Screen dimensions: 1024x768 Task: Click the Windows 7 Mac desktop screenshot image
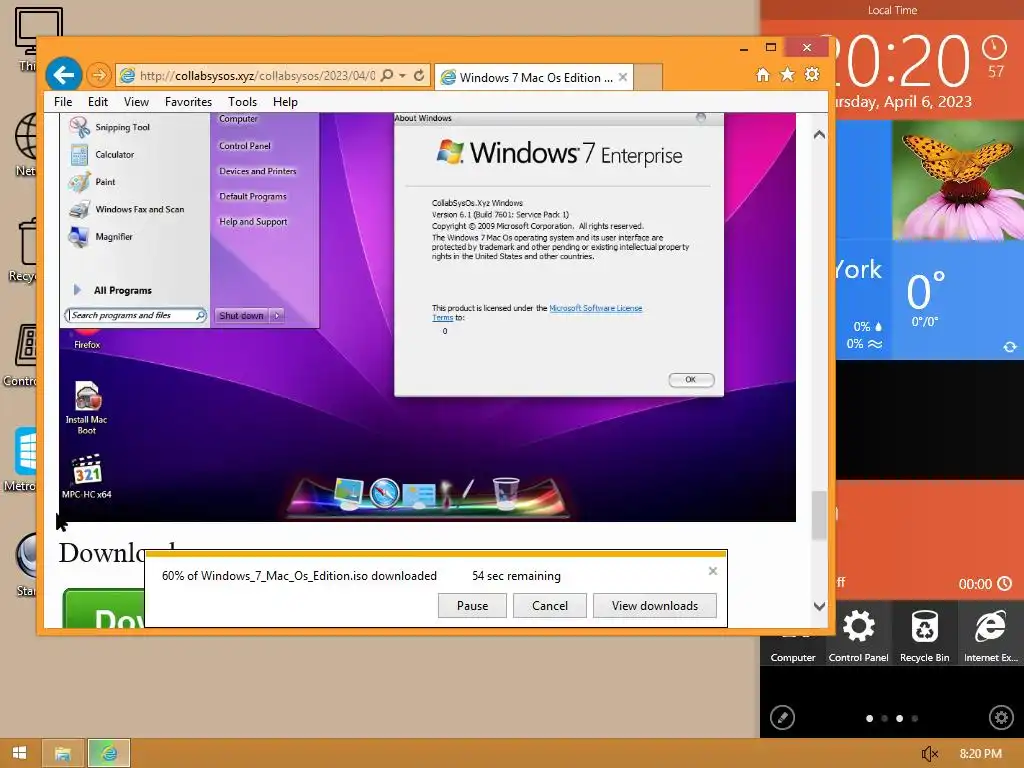coord(427,317)
